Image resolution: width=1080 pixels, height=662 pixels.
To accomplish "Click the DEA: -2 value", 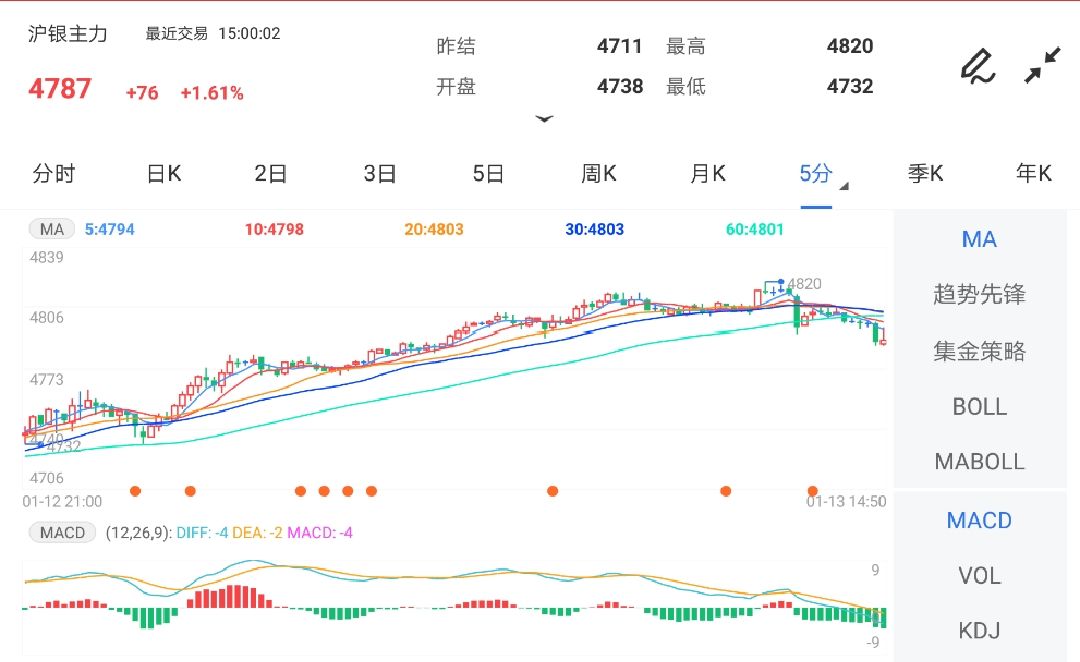I will (257, 532).
